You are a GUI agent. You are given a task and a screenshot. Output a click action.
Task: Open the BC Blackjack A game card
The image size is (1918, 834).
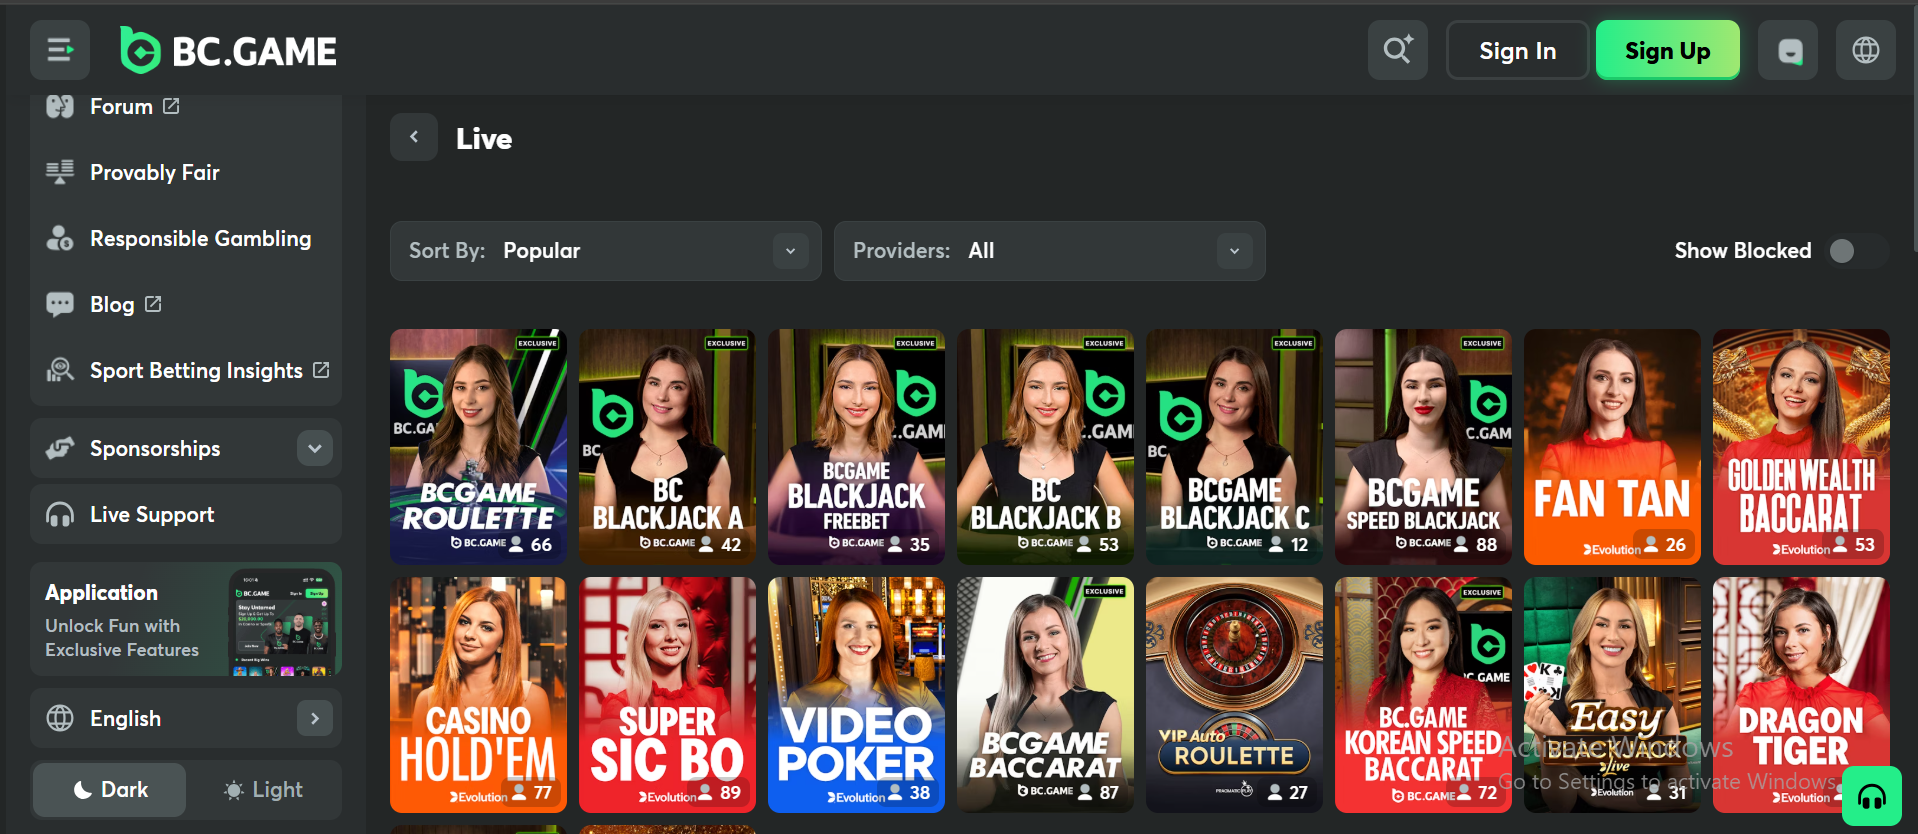pyautogui.click(x=667, y=447)
